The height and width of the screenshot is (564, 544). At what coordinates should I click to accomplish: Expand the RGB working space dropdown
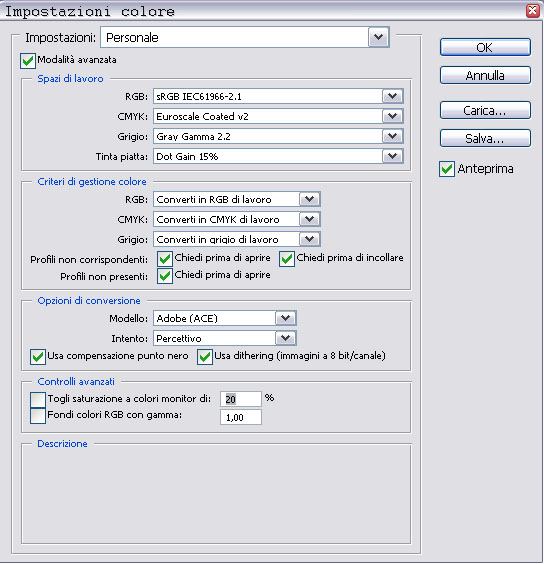392,96
